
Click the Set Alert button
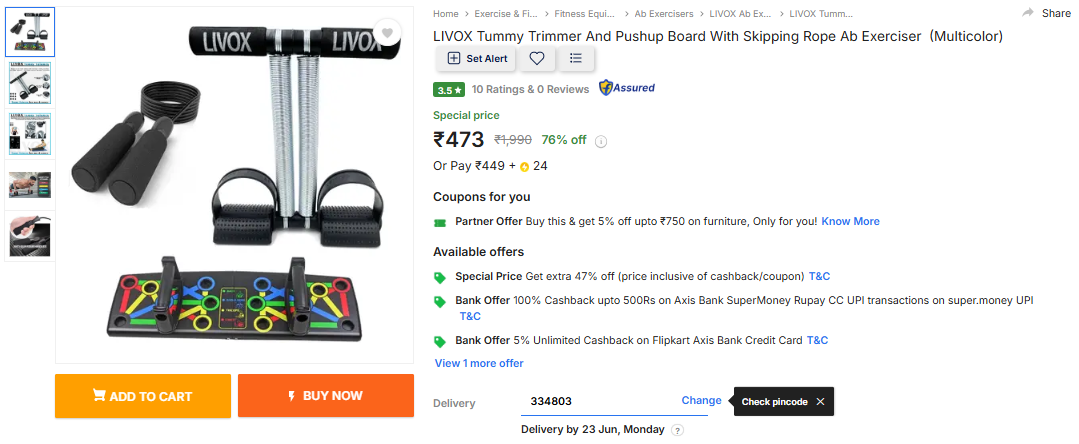477,59
